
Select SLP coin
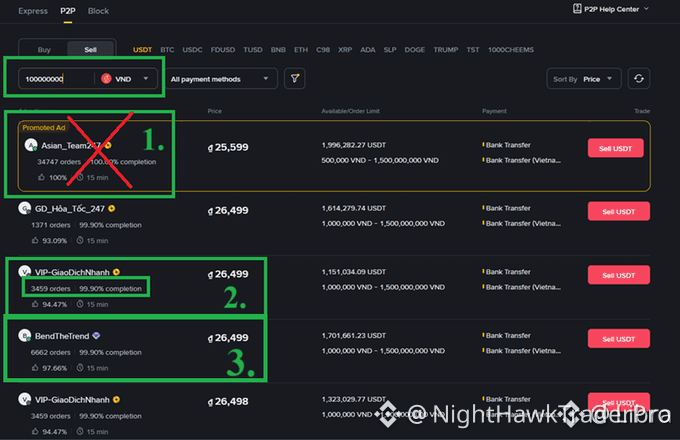(389, 49)
